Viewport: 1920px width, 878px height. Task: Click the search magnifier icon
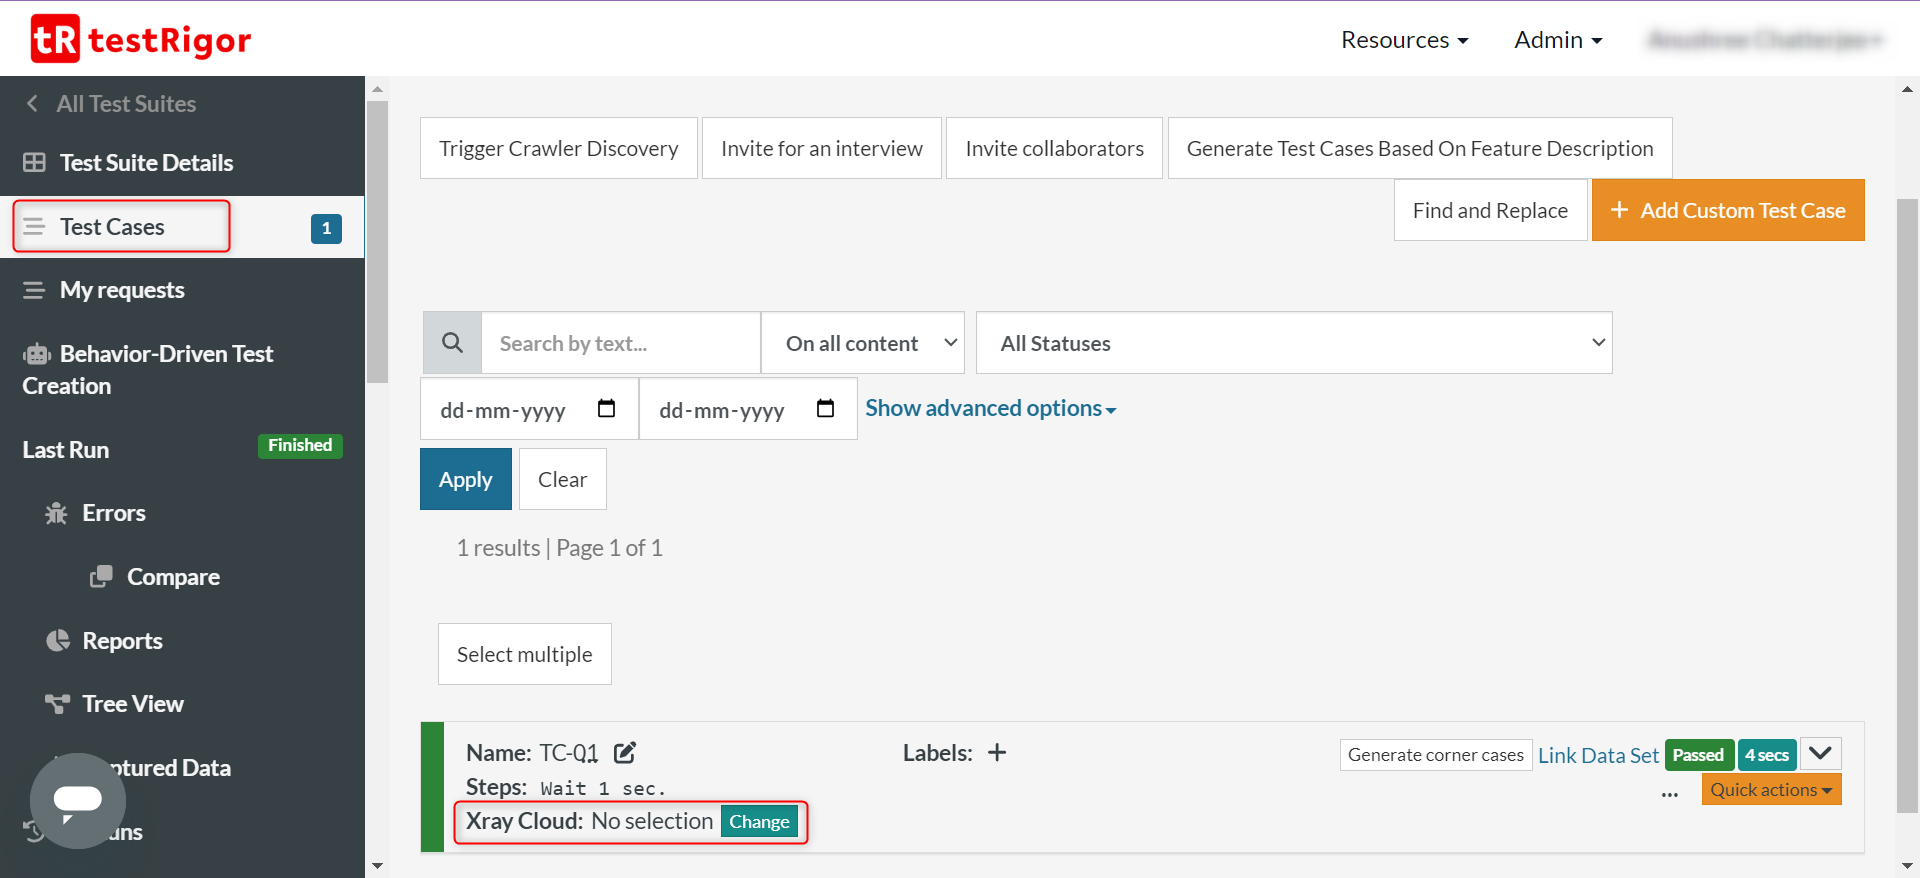point(452,343)
